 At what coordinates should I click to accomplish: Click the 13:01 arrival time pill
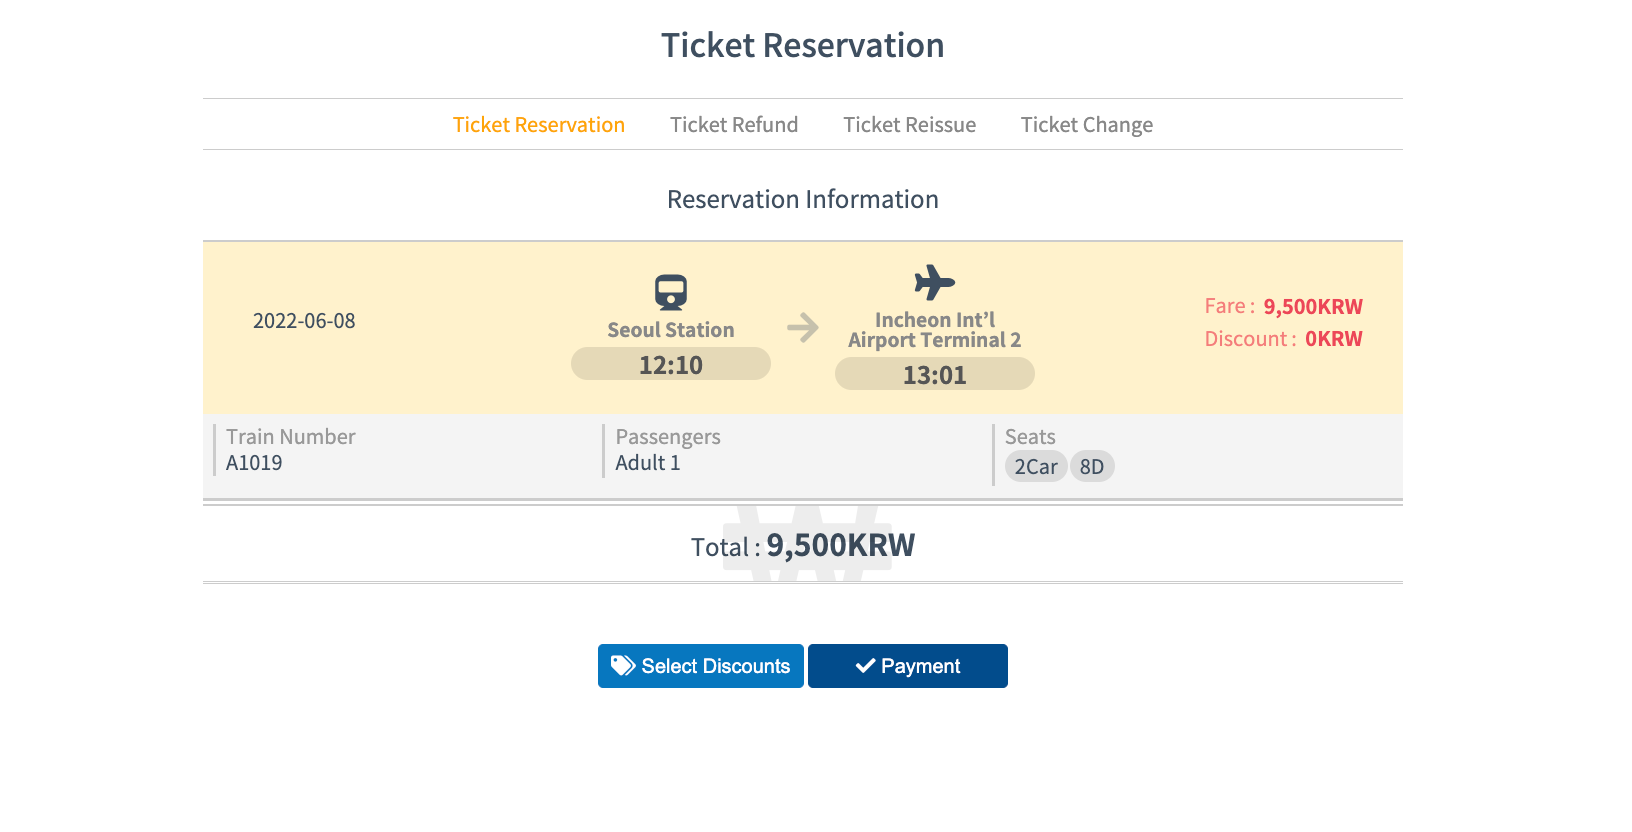click(x=934, y=375)
